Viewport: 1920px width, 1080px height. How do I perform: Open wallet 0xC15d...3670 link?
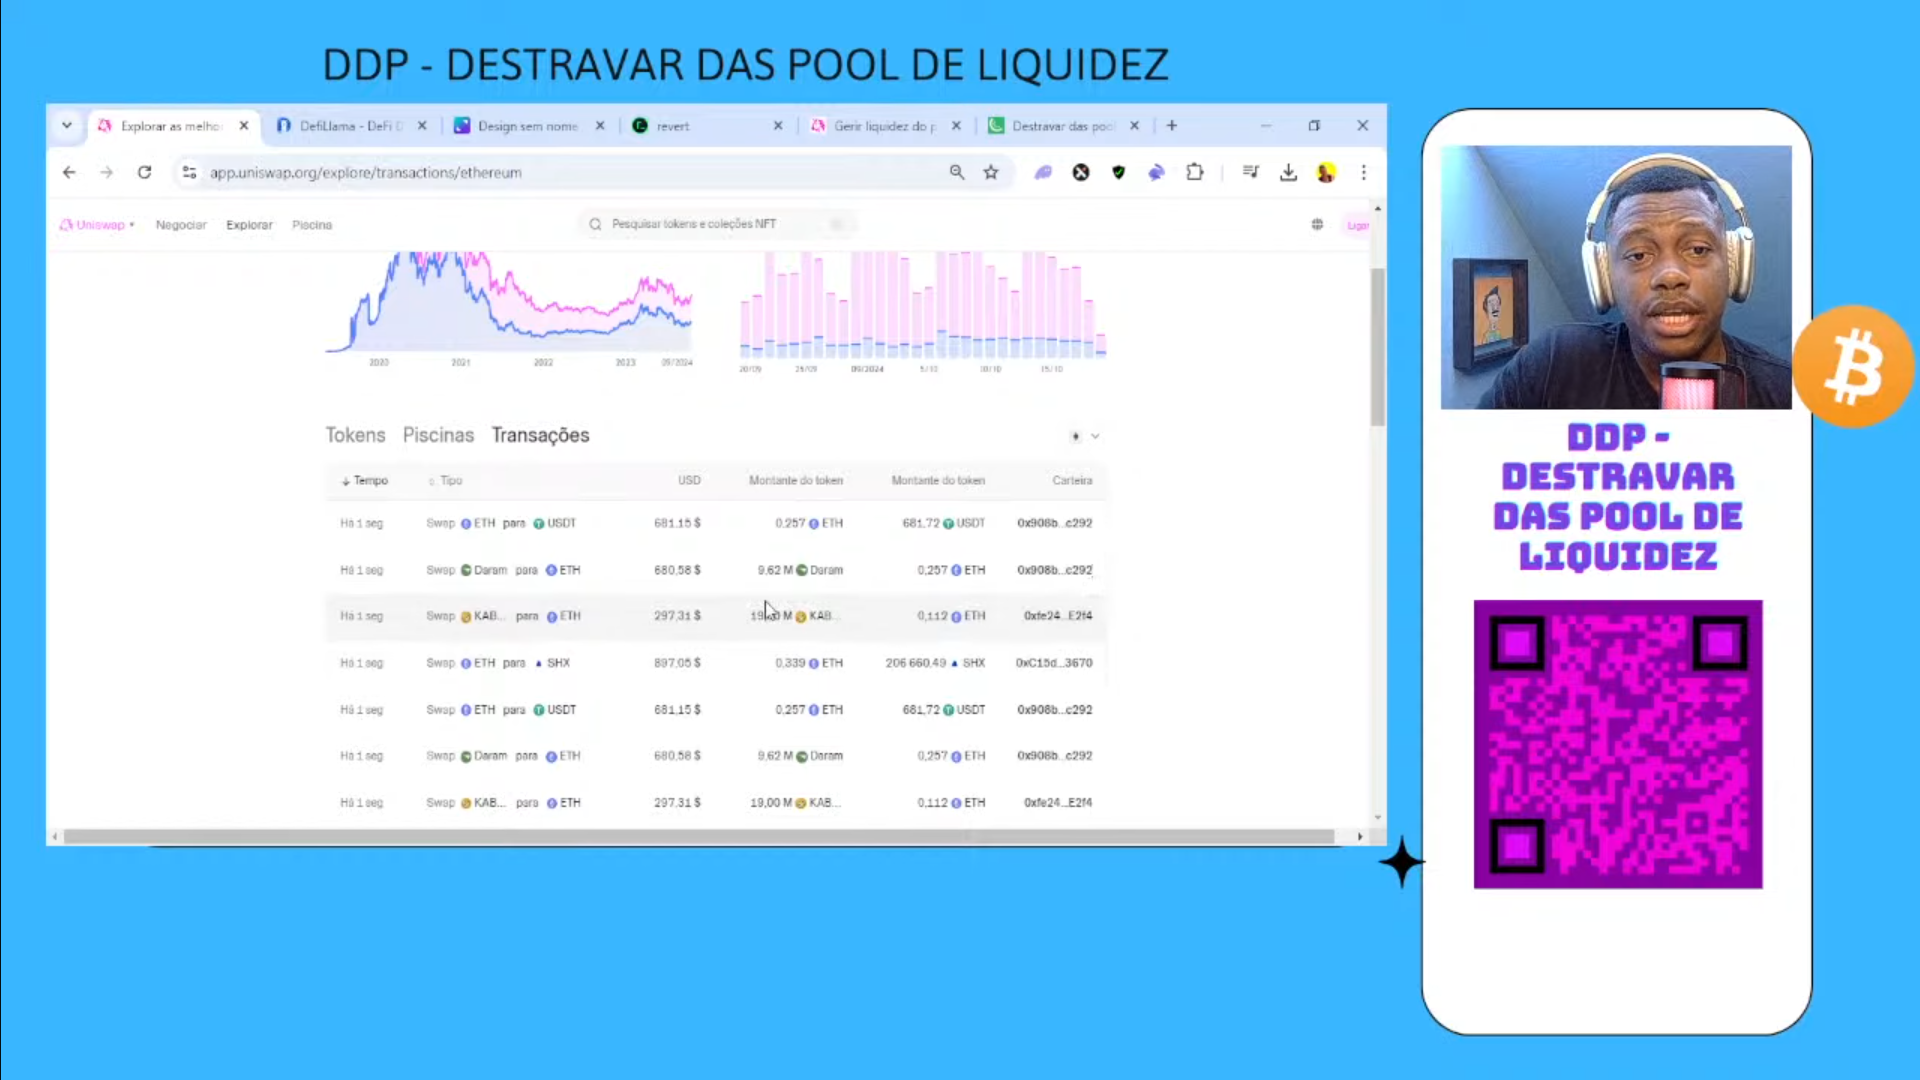(1054, 662)
